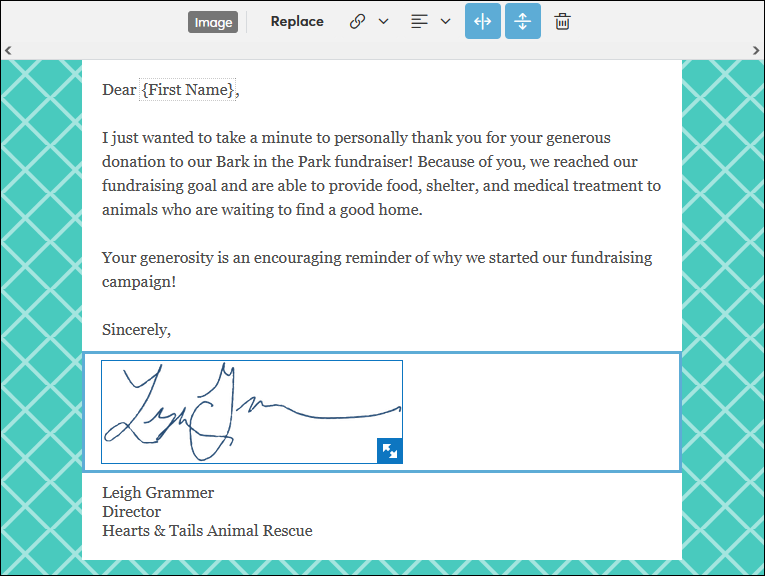The image size is (765, 576).
Task: Click the Sincerely, closing text
Action: point(136,330)
